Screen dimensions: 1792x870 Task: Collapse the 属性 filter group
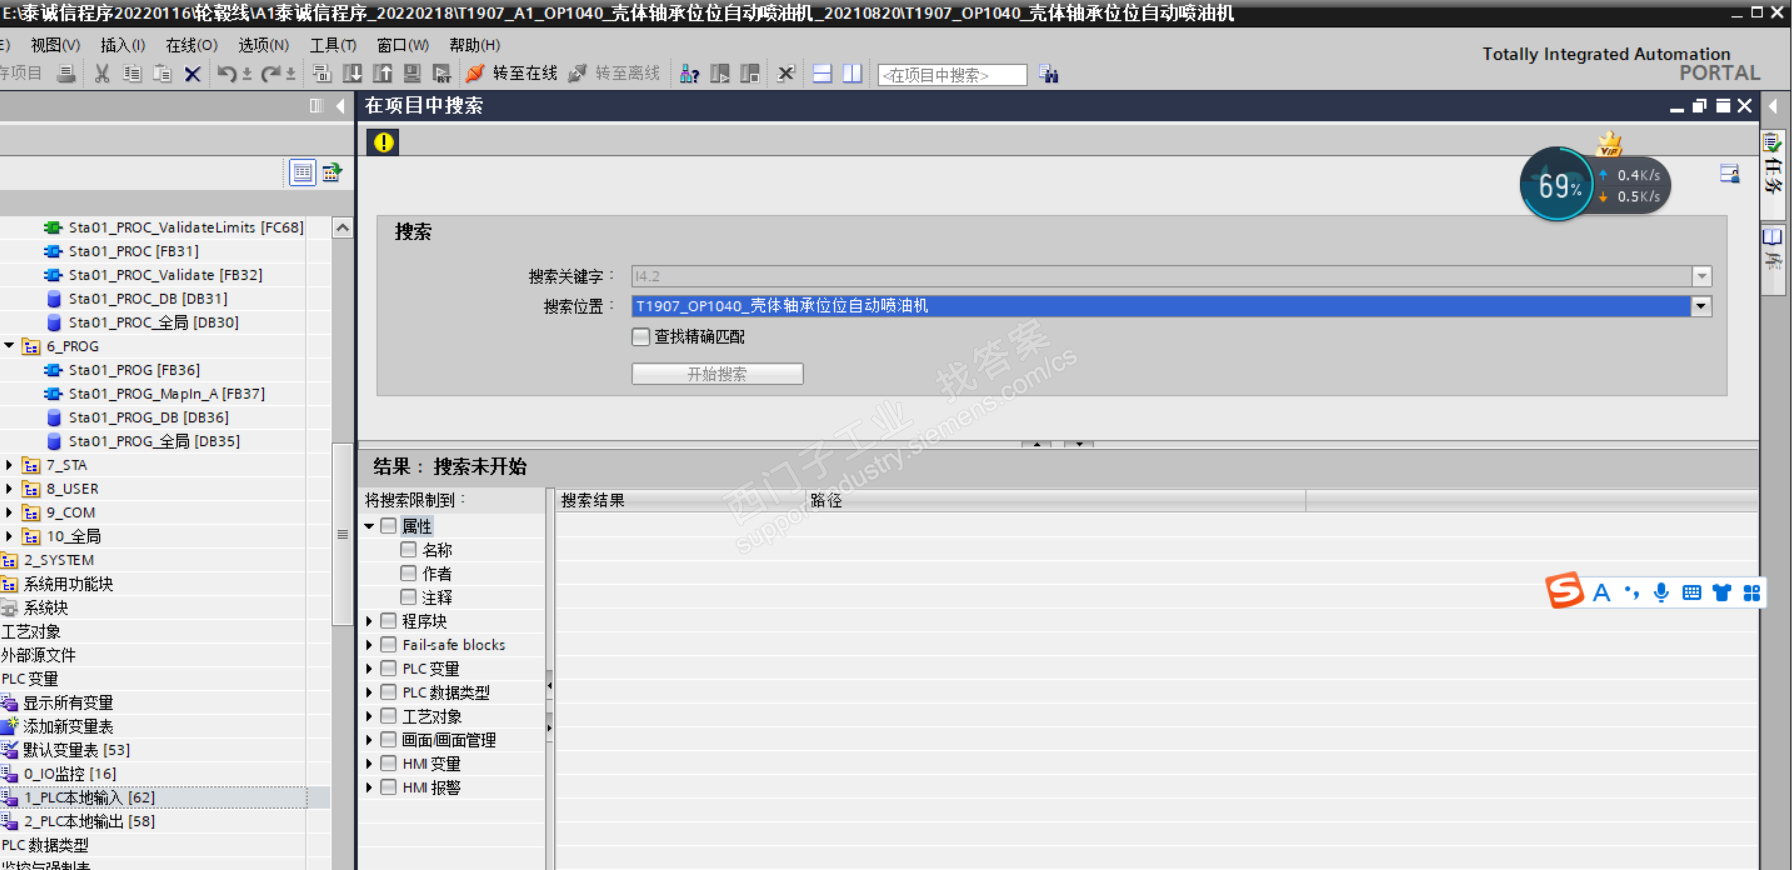(x=370, y=526)
